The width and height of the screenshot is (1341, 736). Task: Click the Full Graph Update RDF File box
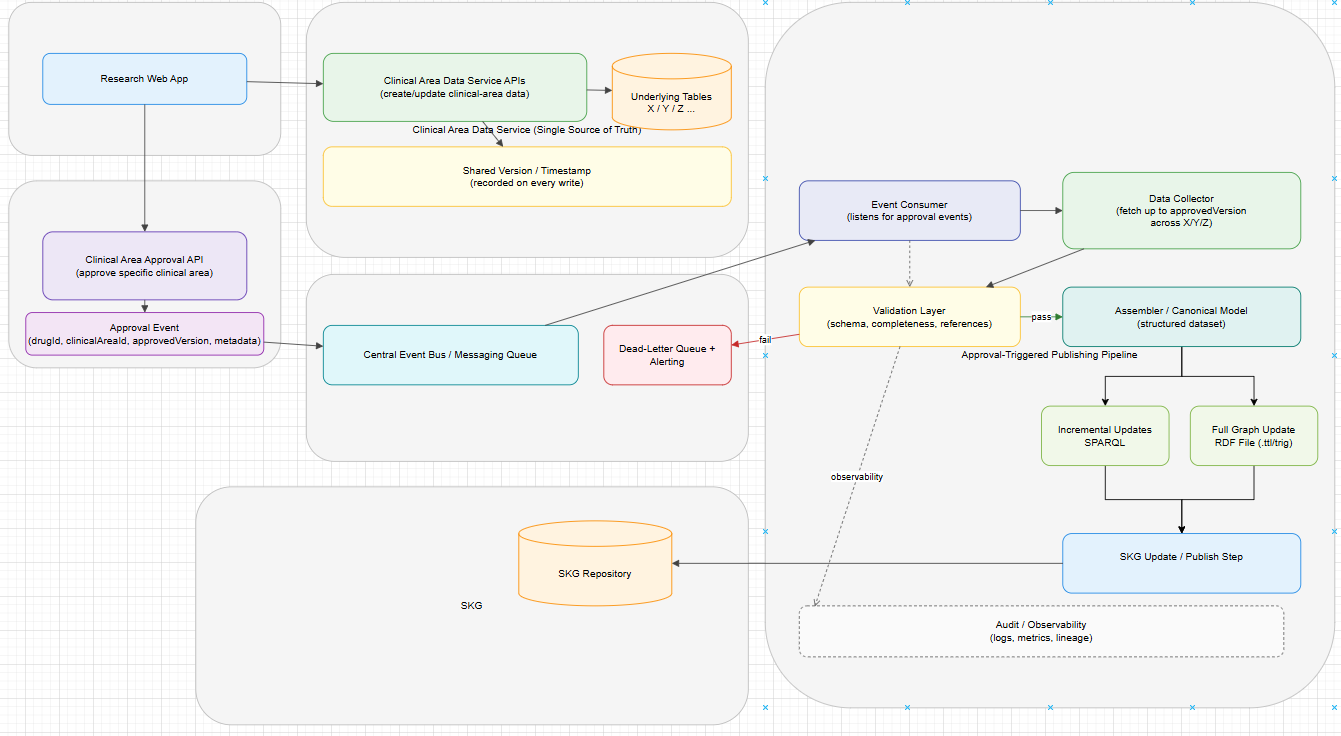[x=1253, y=436]
